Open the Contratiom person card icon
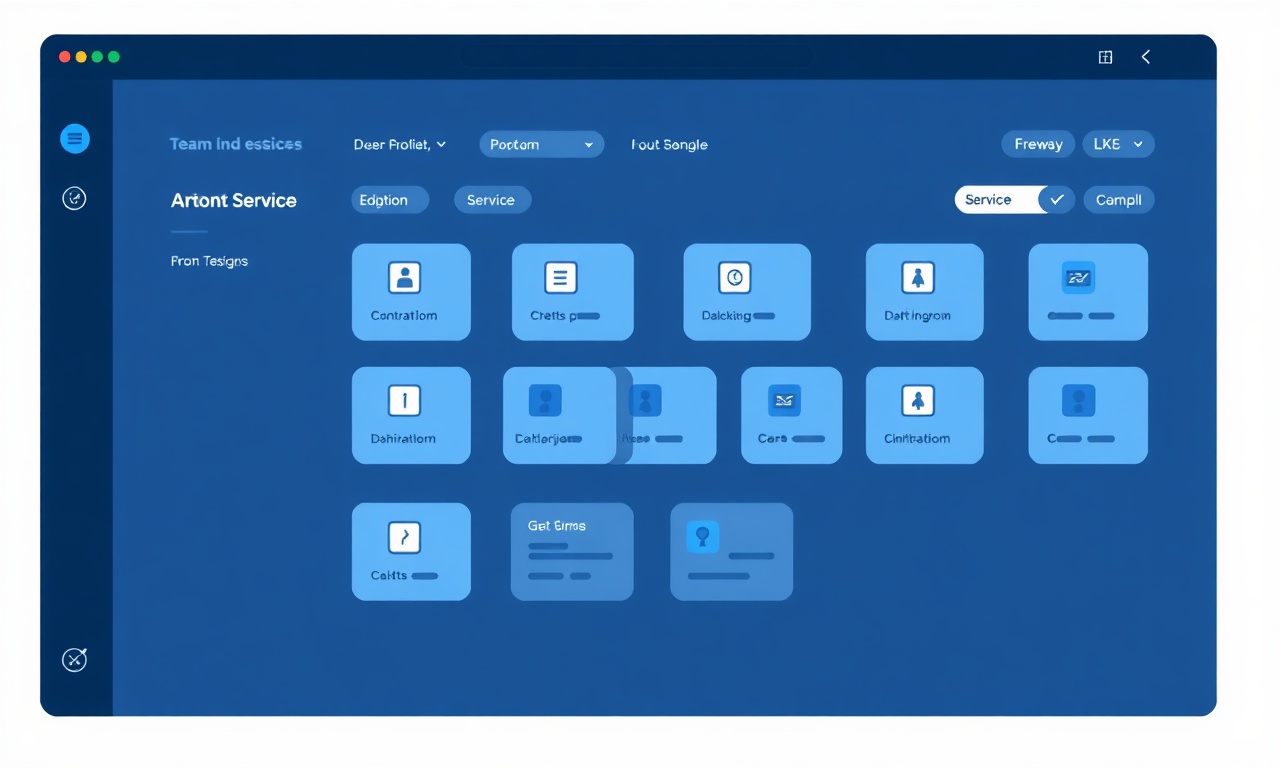Screen dimensions: 1280x768 405,277
